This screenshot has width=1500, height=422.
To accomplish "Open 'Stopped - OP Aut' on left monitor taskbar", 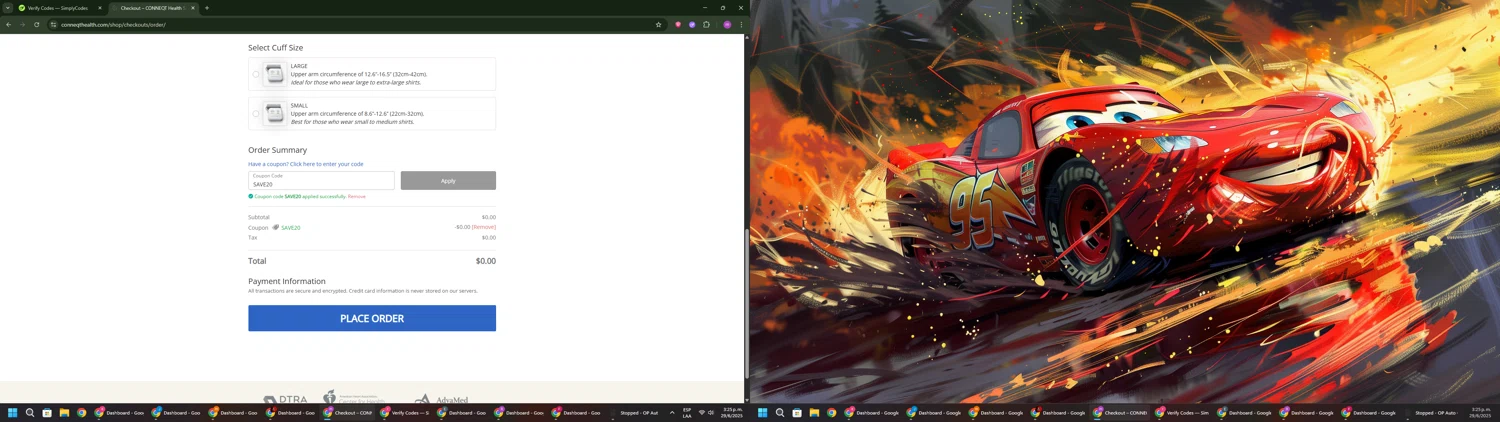I will coord(634,413).
